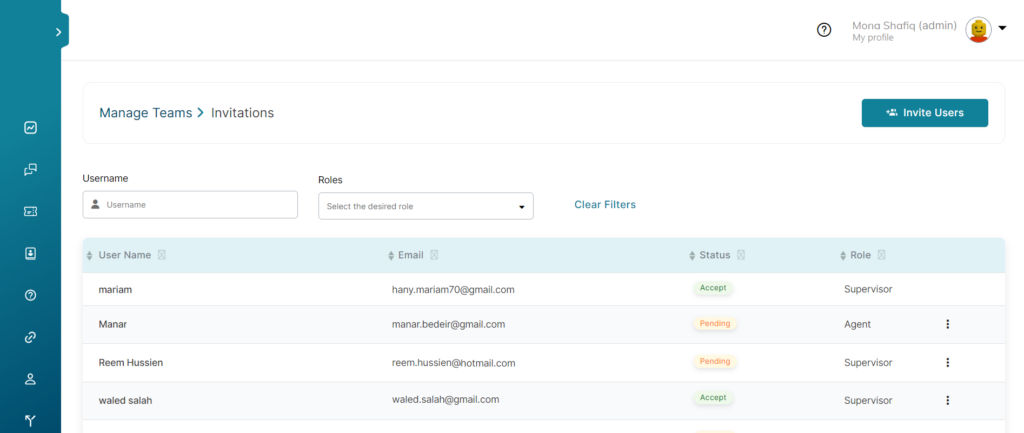
Task: Click the Pending badge in Manar row
Action: coord(715,323)
